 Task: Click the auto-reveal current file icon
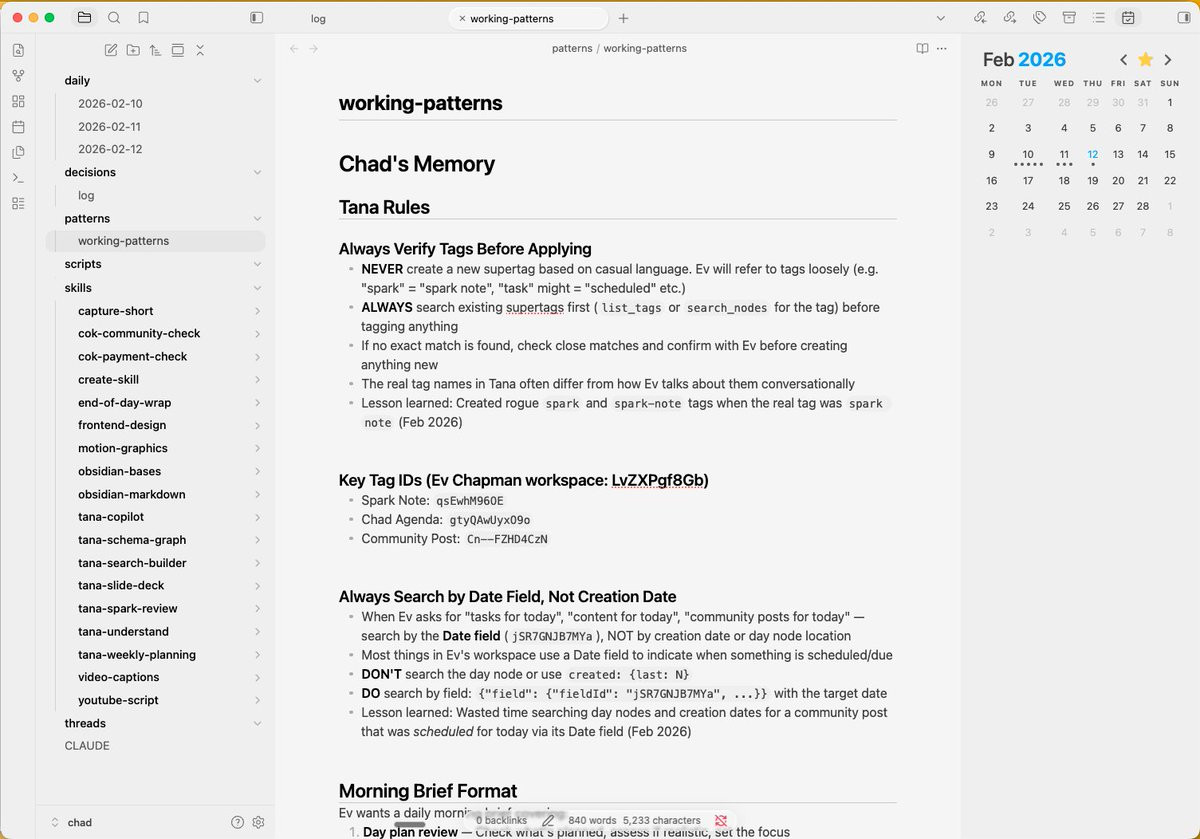click(177, 50)
